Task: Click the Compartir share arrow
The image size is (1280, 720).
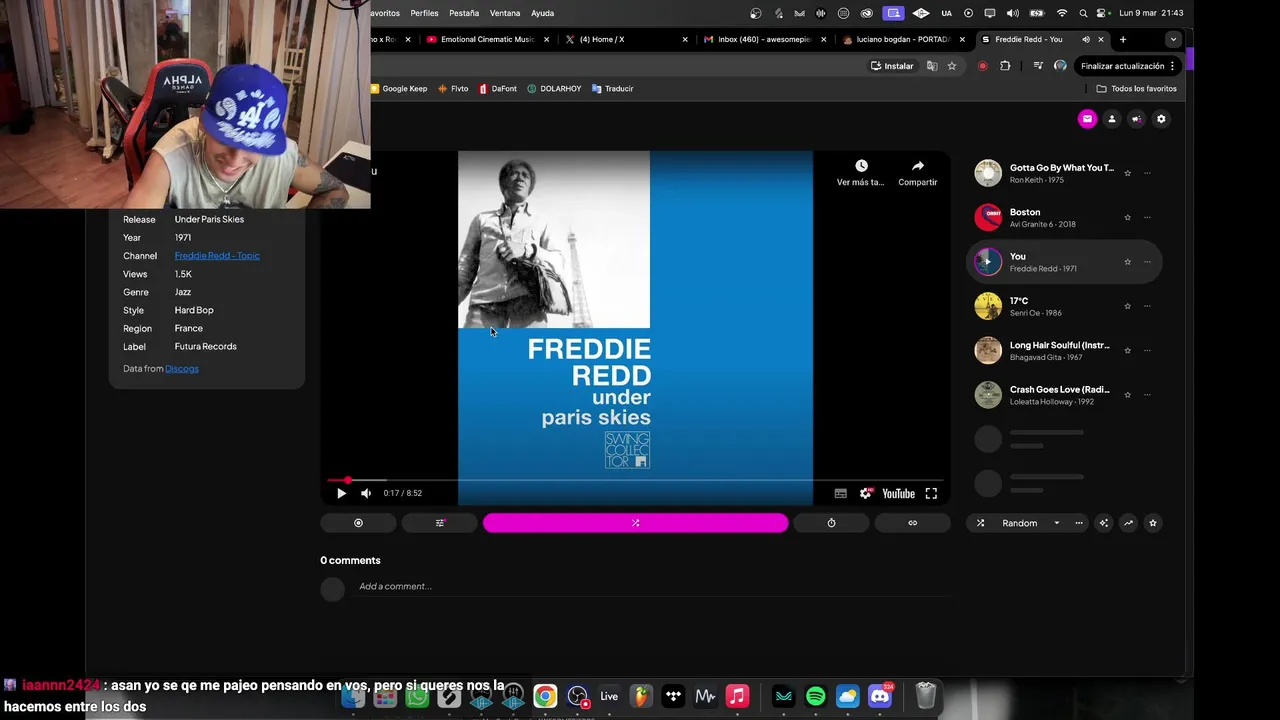Action: coord(917,166)
